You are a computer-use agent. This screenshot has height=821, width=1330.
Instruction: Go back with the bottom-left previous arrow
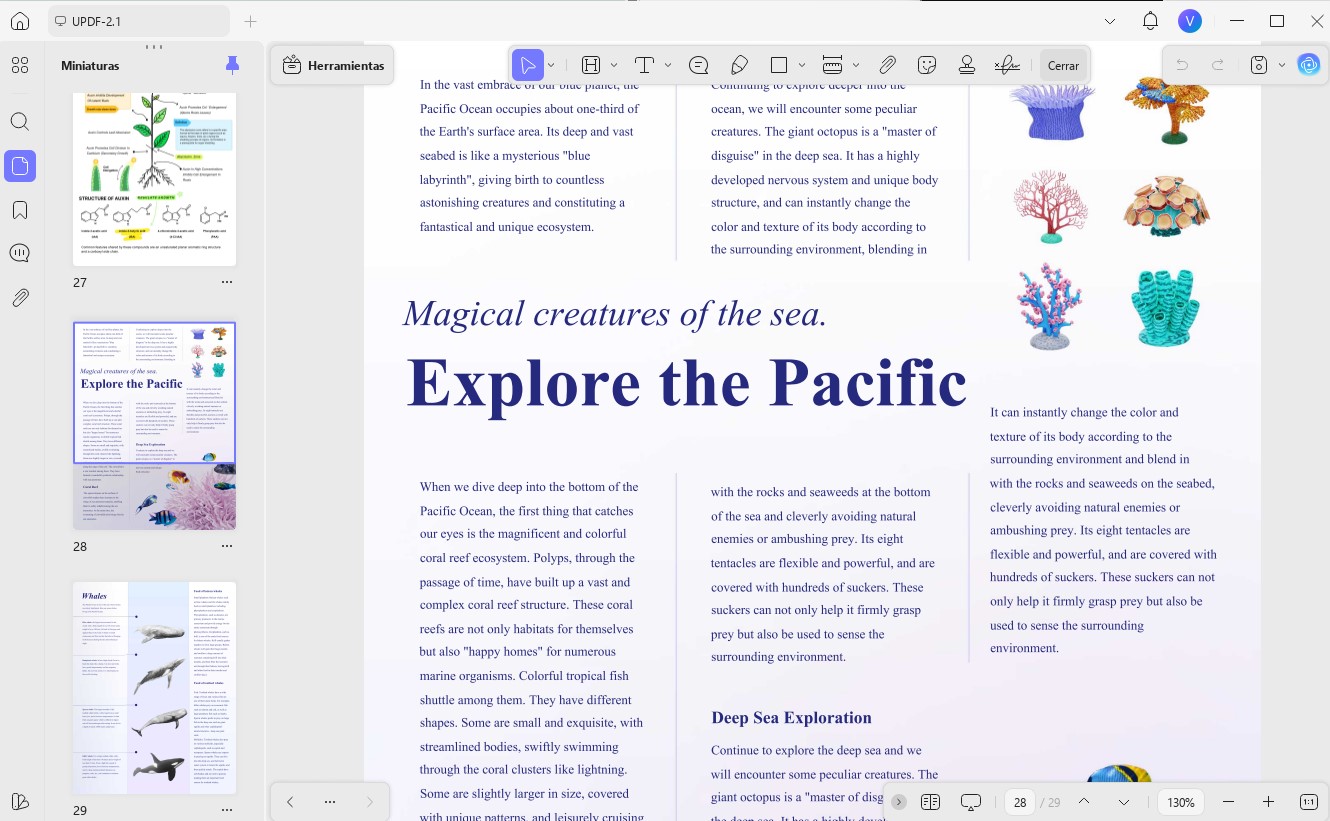[290, 802]
